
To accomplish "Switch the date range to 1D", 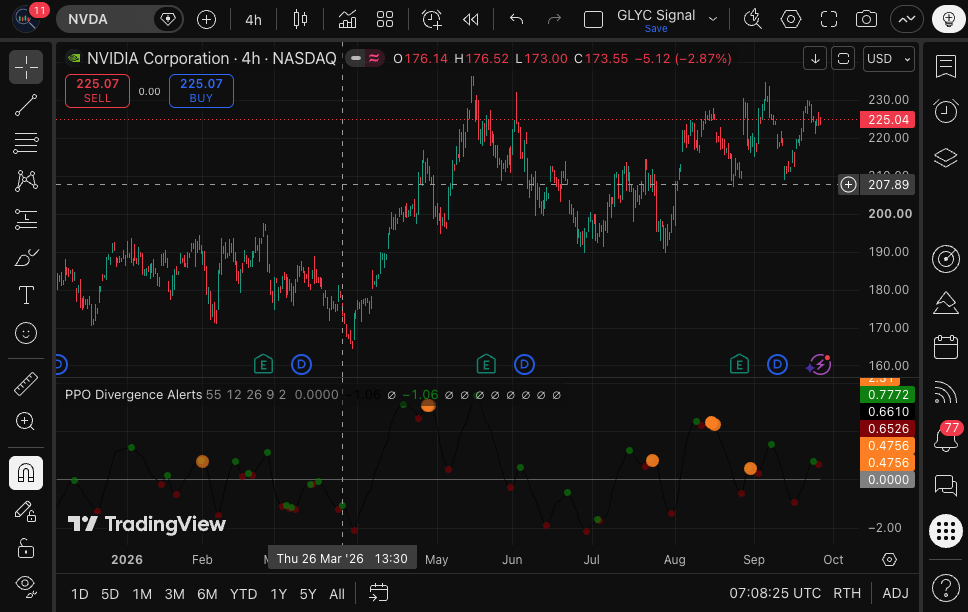I will pos(80,594).
